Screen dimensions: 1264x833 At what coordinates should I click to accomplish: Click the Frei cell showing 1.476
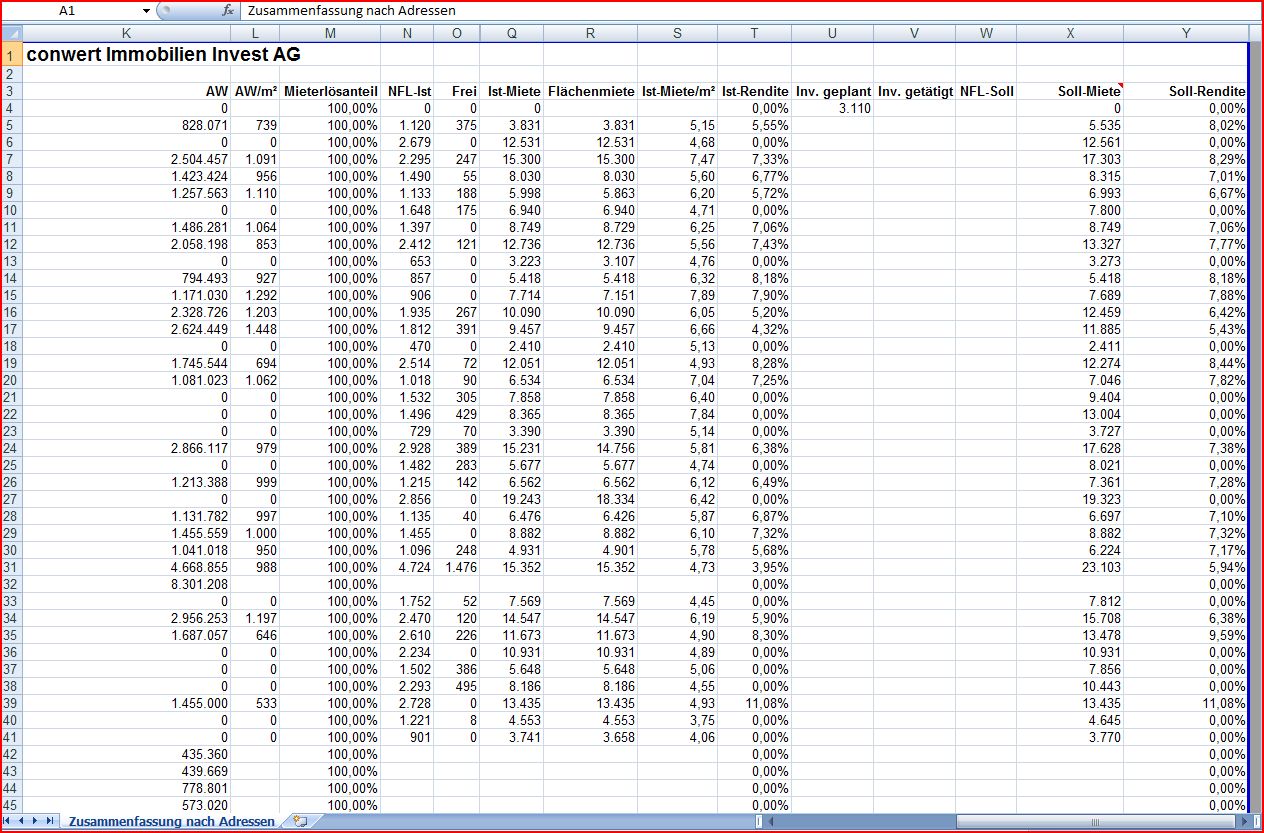click(457, 567)
